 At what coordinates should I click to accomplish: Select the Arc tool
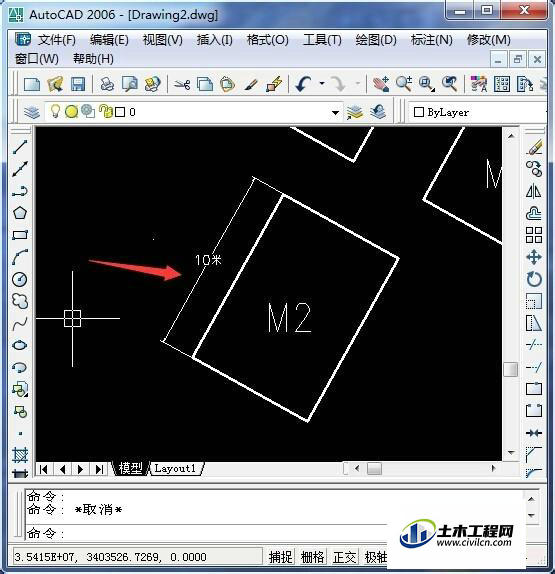(x=20, y=257)
